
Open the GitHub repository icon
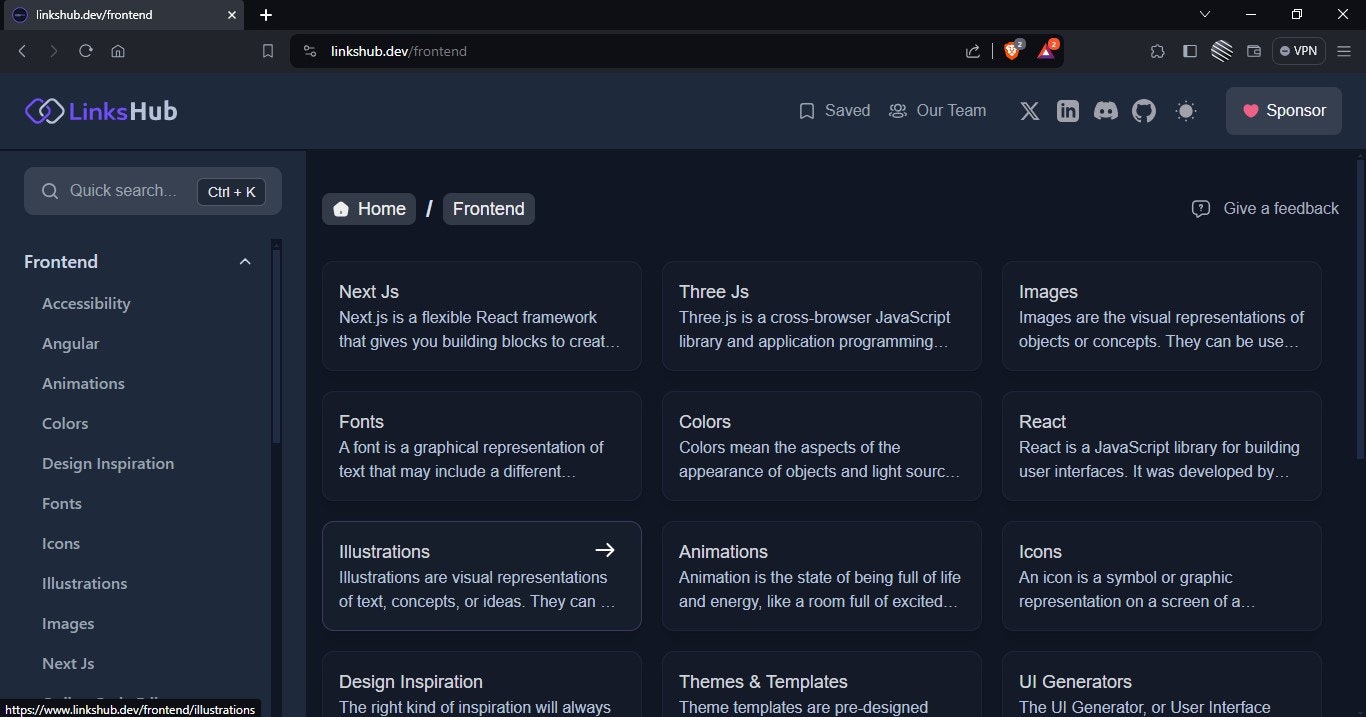1144,111
